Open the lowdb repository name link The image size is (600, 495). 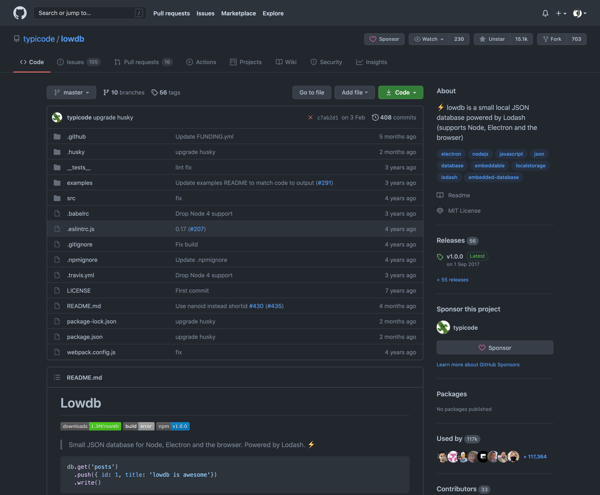click(72, 39)
